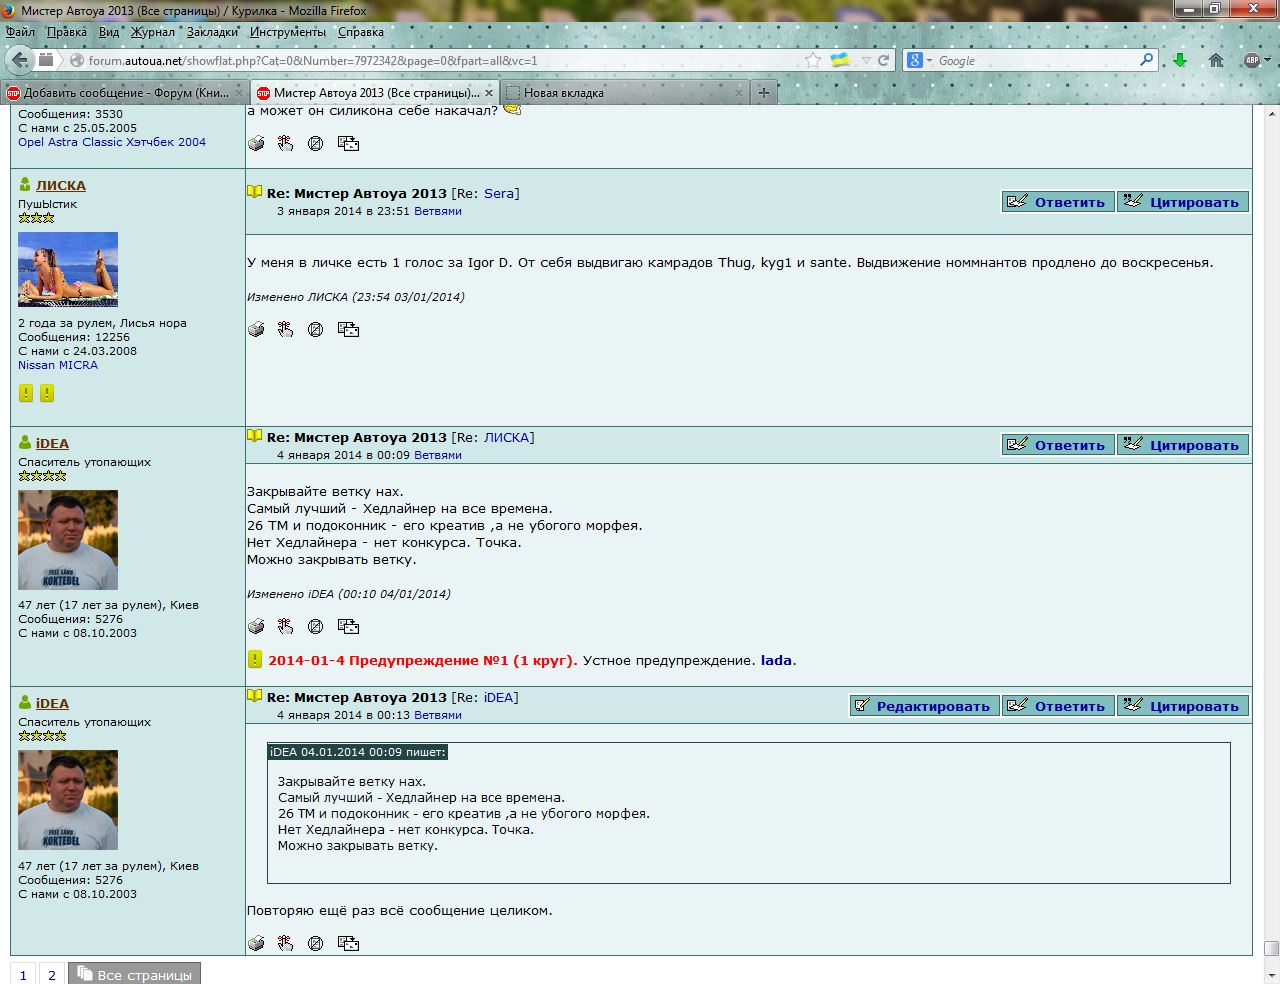Click the printer icon in ЛИСКА's post
Image resolution: width=1280 pixels, height=984 pixels.
point(256,329)
